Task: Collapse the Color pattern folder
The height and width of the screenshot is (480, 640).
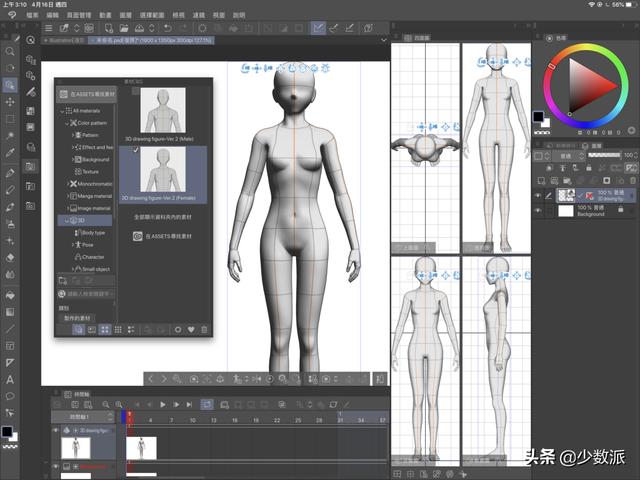Action: tap(67, 123)
